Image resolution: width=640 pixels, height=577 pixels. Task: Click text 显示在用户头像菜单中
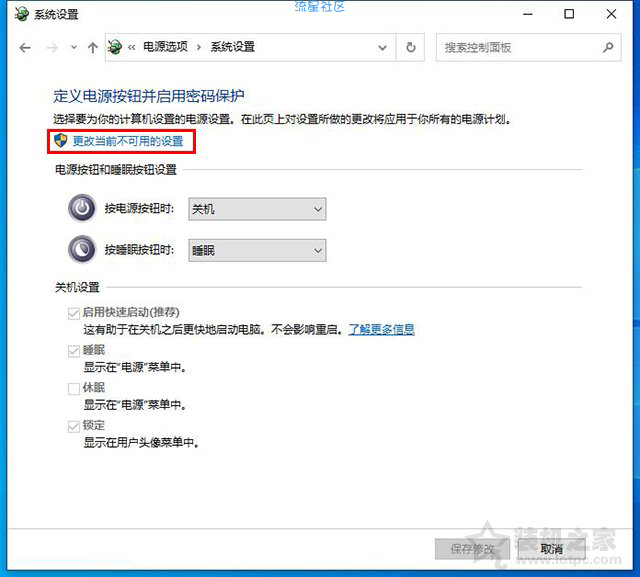point(141,442)
